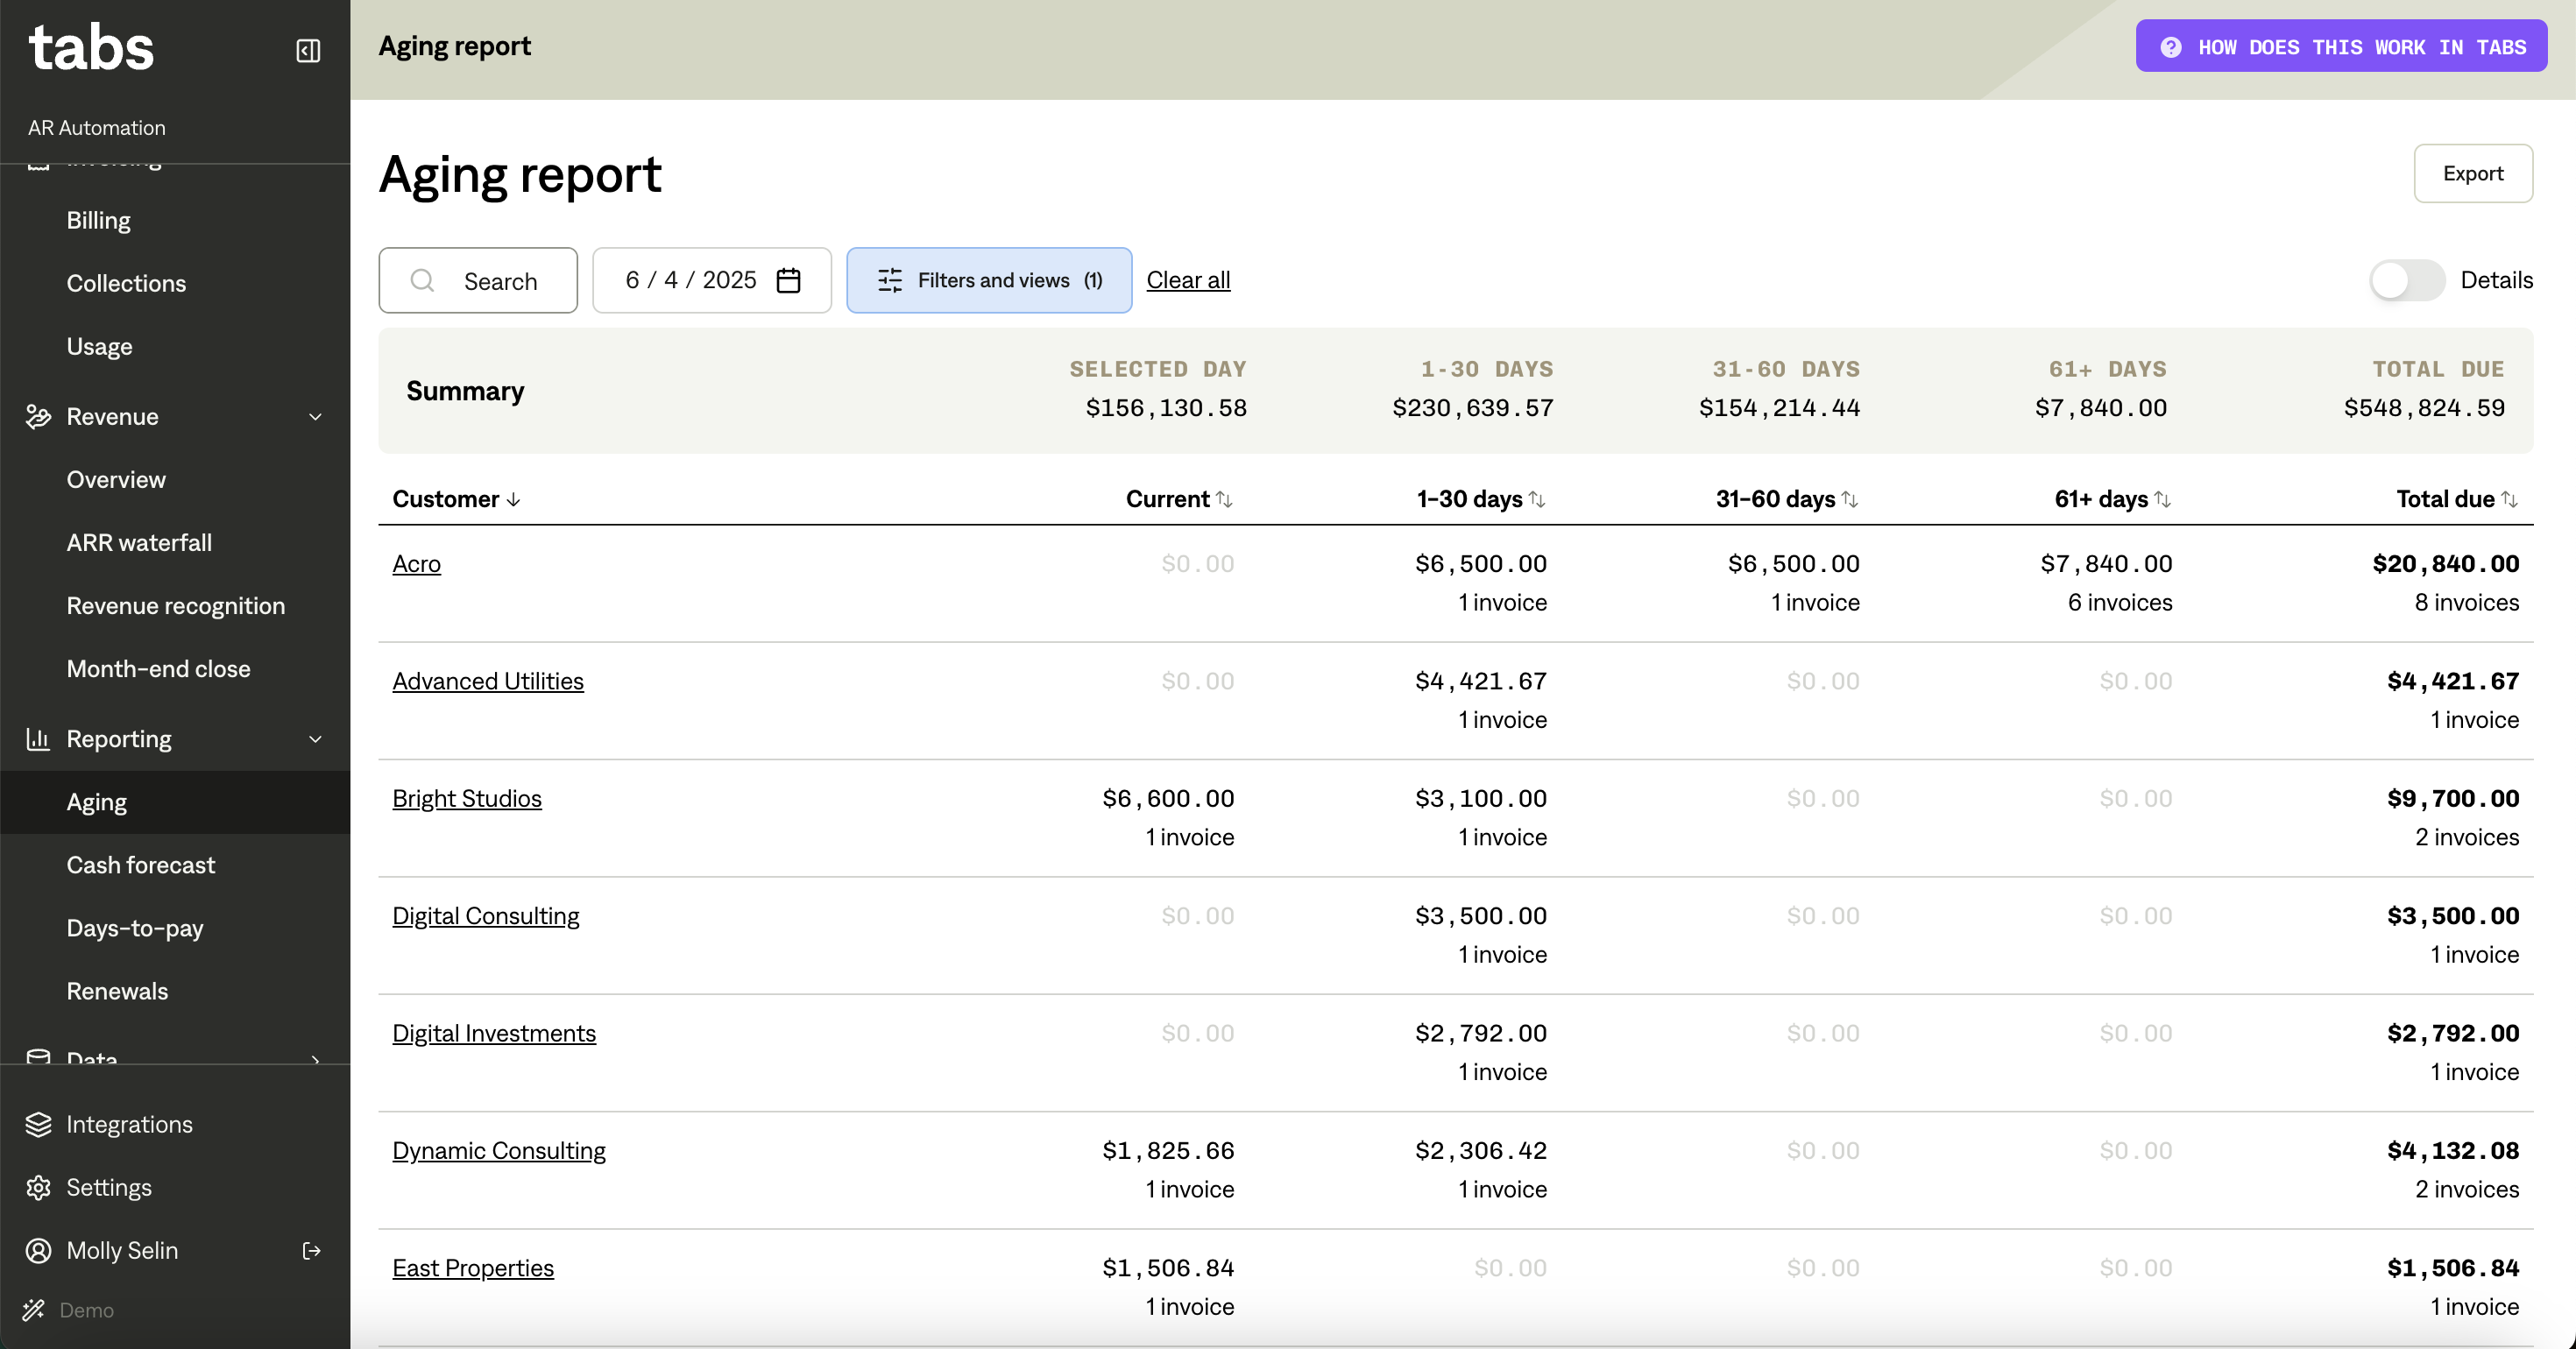This screenshot has width=2576, height=1349.
Task: Click the Revenue section icon
Action: (x=38, y=416)
